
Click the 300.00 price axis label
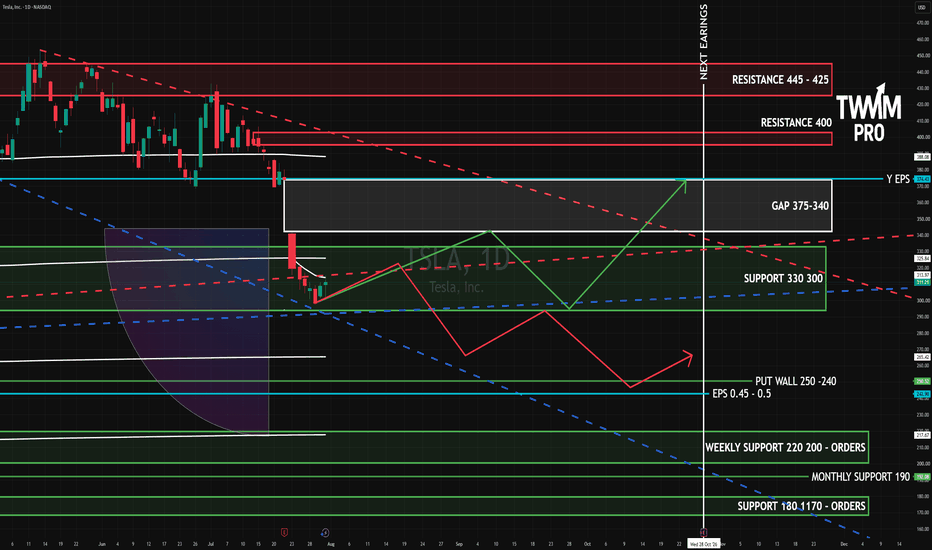click(x=923, y=300)
